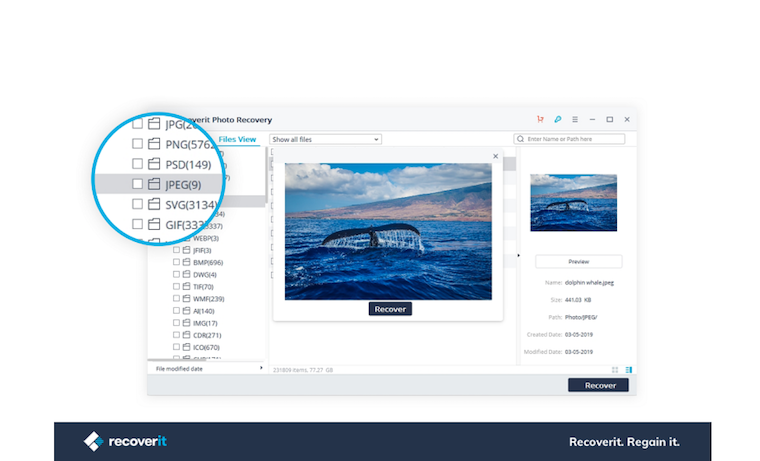
Task: Click Recover in the preview popup
Action: point(390,309)
